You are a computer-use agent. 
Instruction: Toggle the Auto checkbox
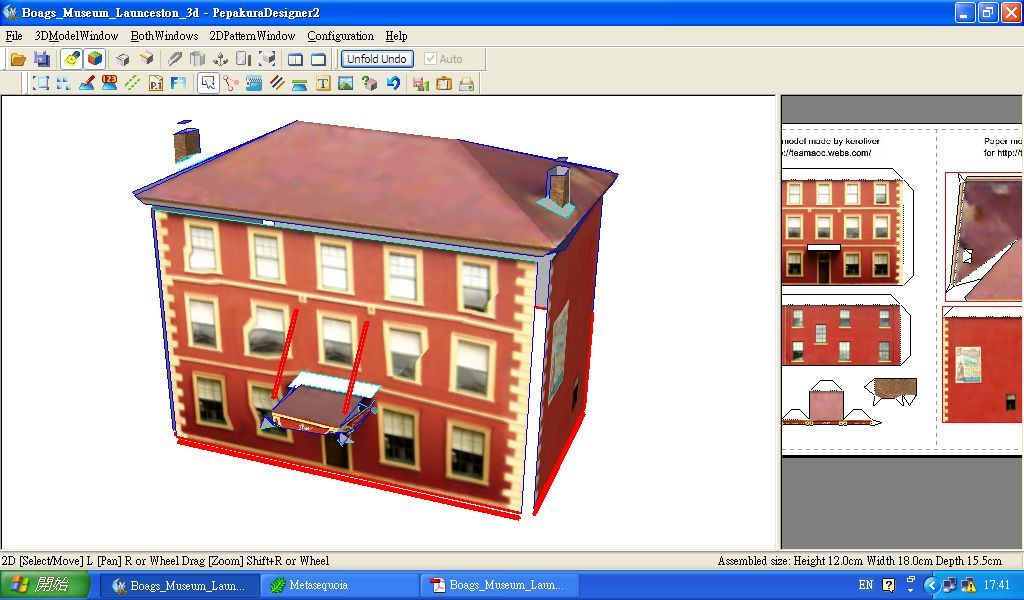430,59
